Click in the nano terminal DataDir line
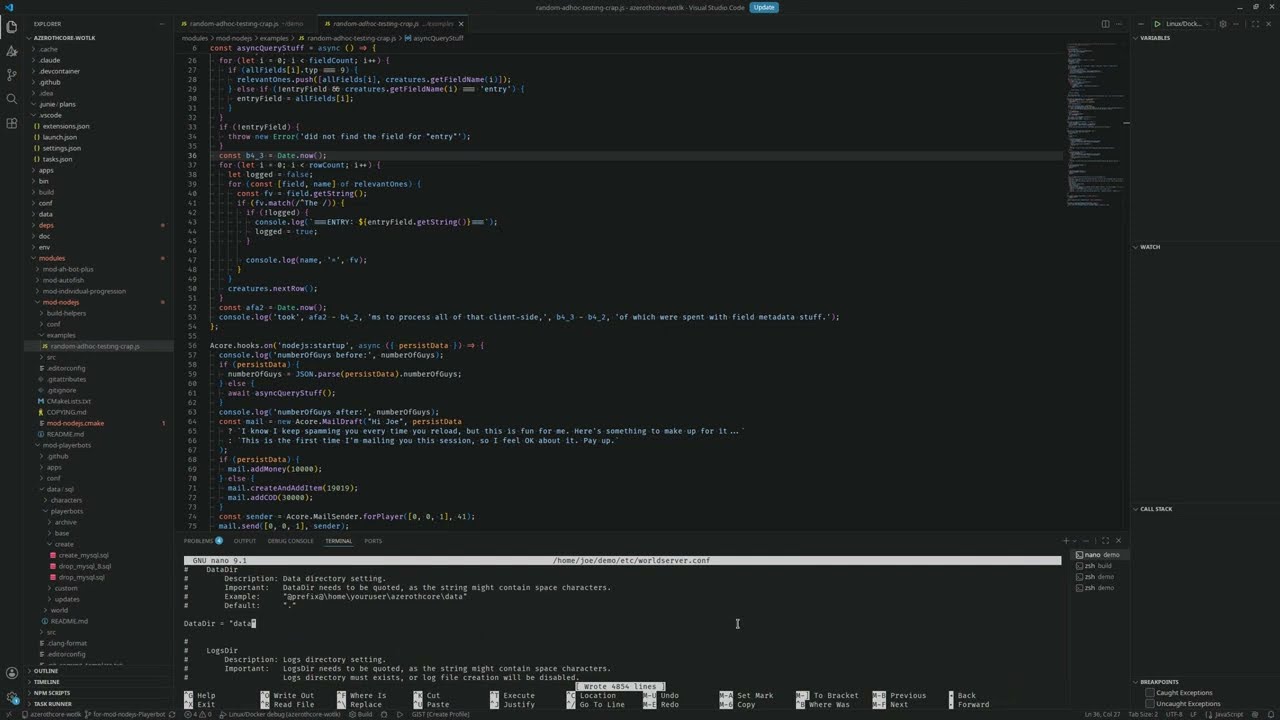Viewport: 1280px width, 720px height. (220, 623)
